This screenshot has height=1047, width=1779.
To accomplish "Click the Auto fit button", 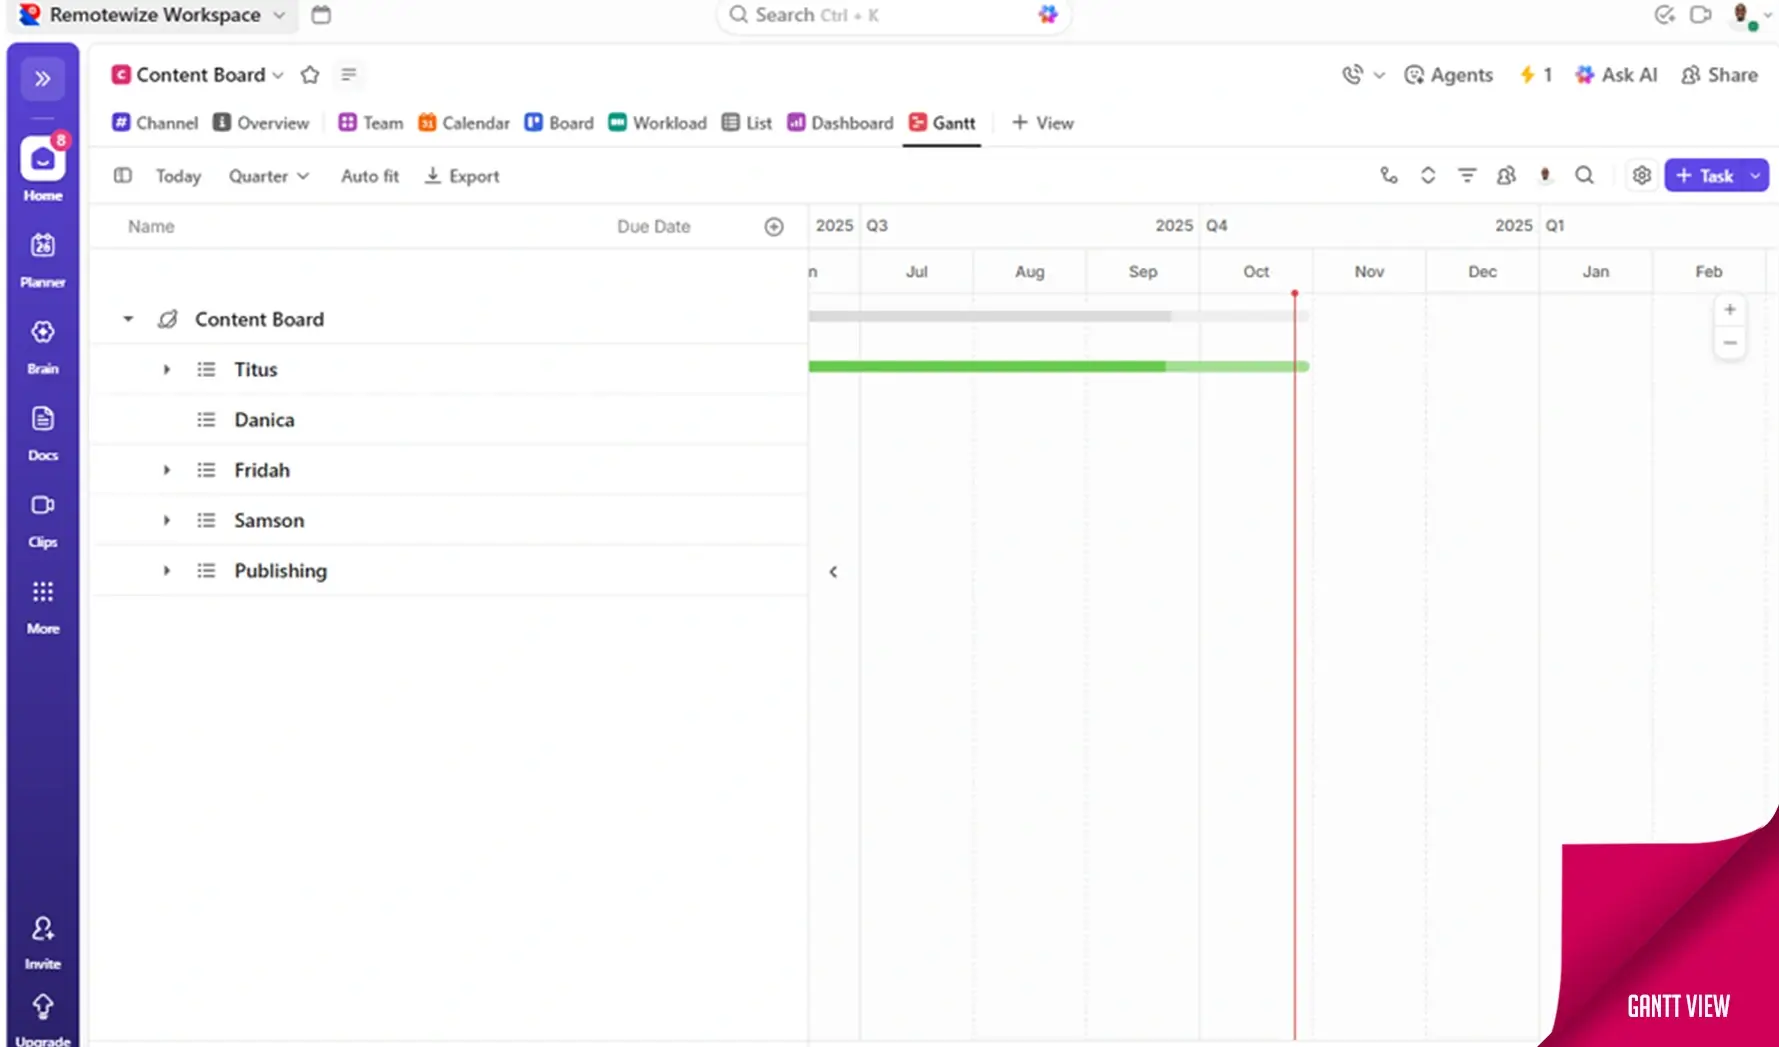I will 369,176.
